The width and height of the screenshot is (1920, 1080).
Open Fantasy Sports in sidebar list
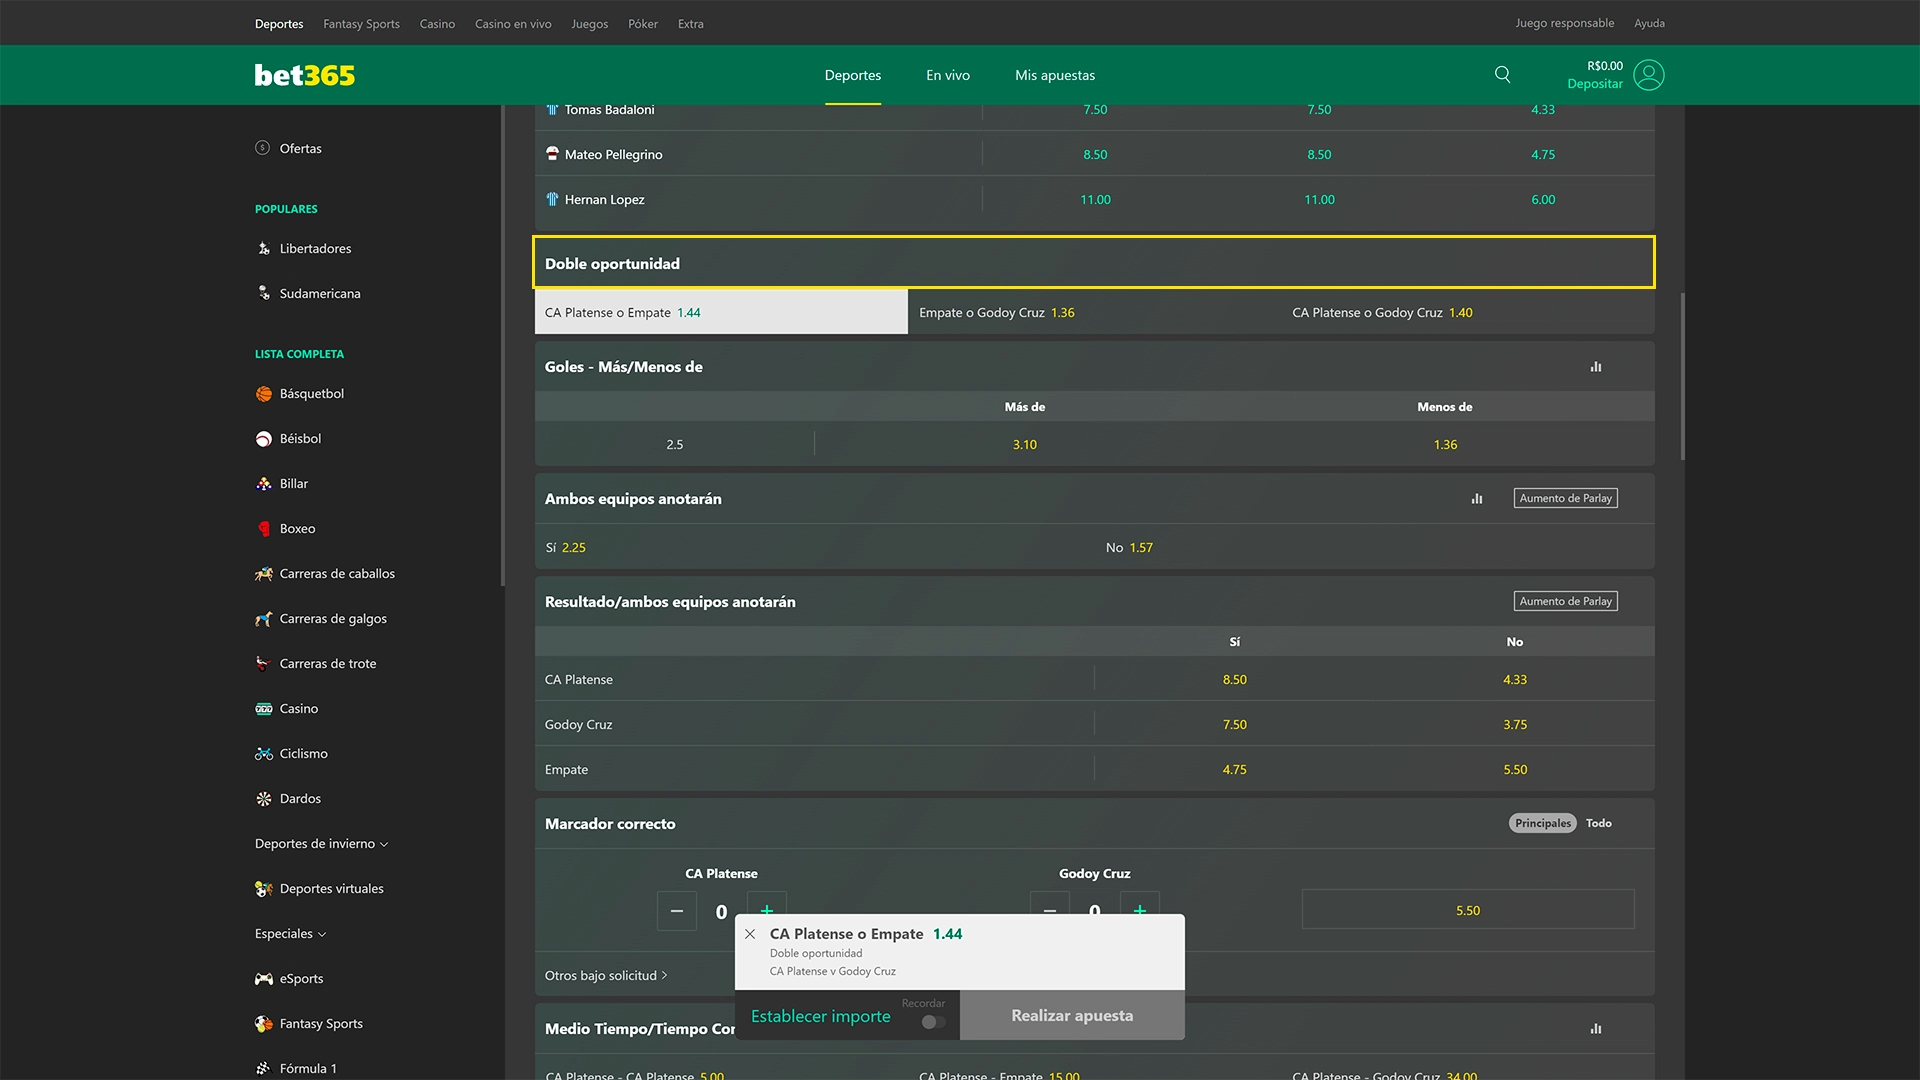tap(321, 1023)
